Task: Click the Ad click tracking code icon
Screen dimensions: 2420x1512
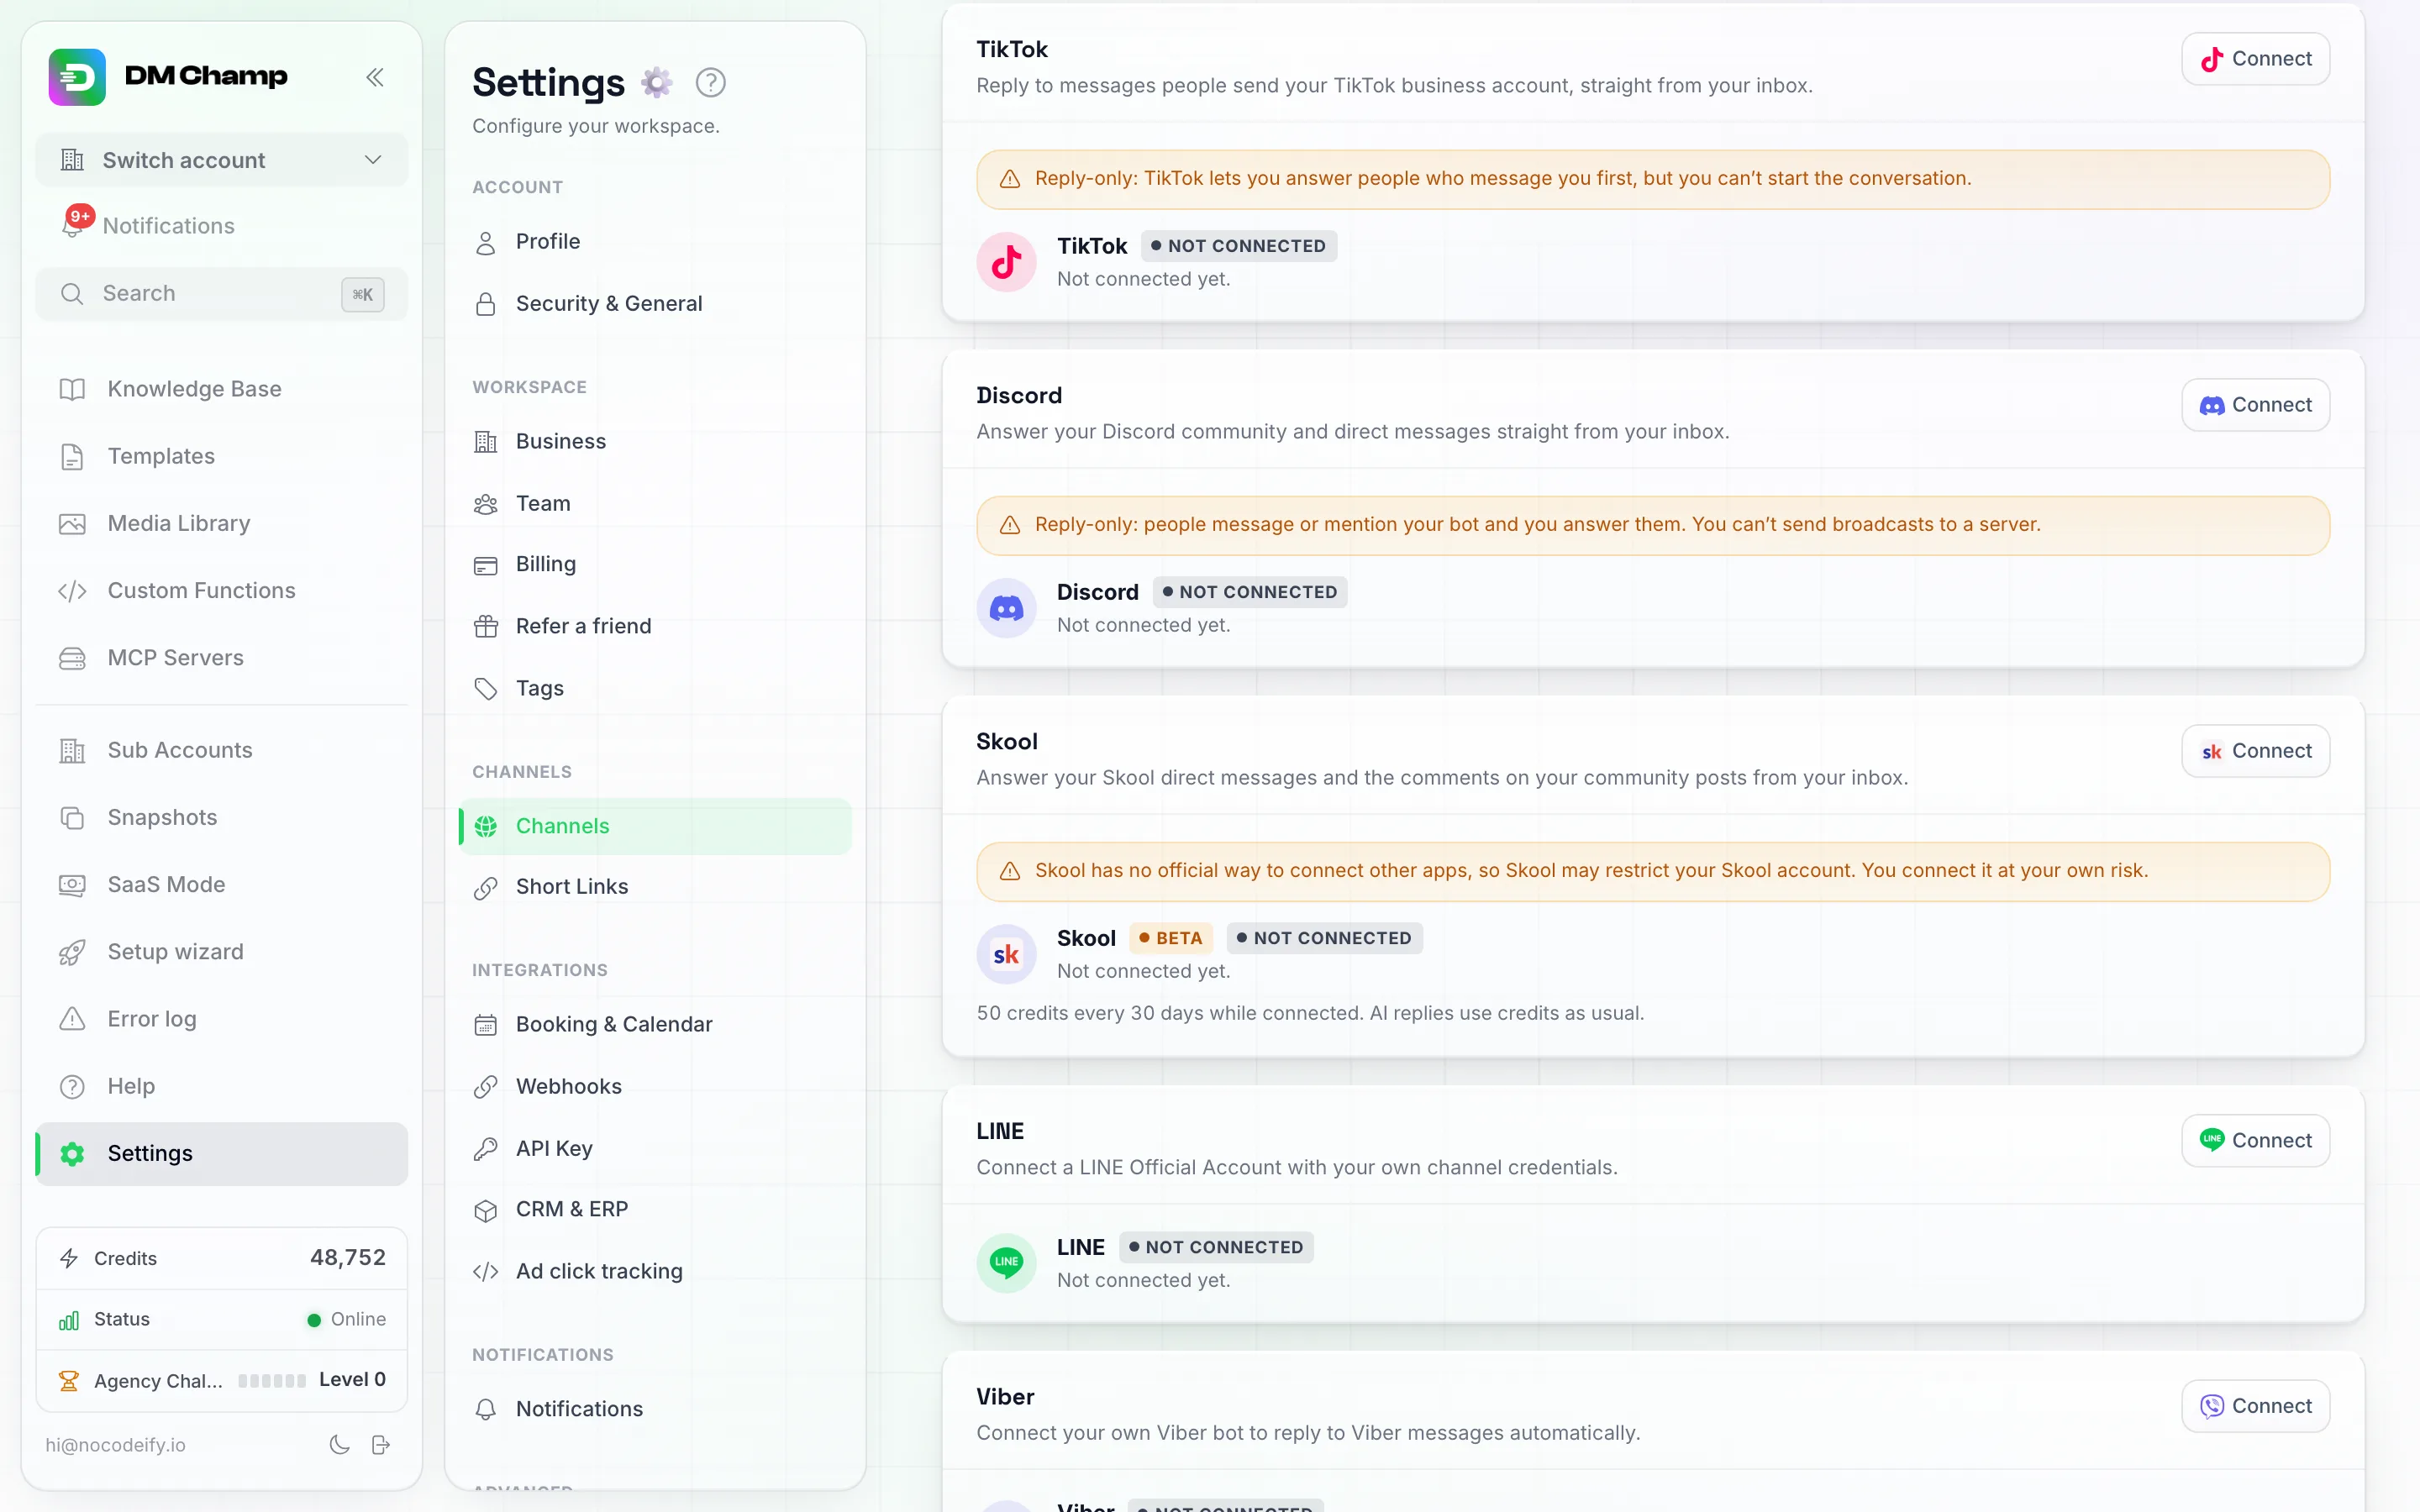Action: [x=486, y=1272]
